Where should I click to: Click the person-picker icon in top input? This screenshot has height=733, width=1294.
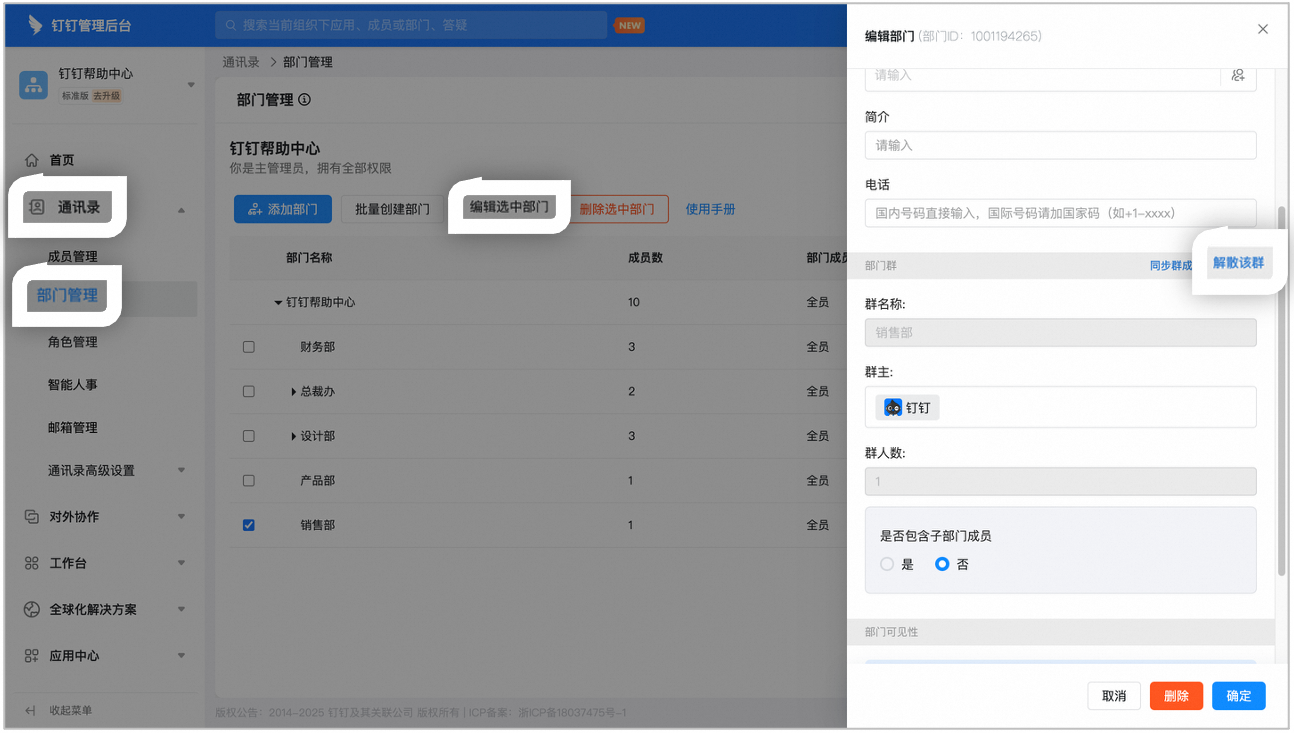(1238, 75)
